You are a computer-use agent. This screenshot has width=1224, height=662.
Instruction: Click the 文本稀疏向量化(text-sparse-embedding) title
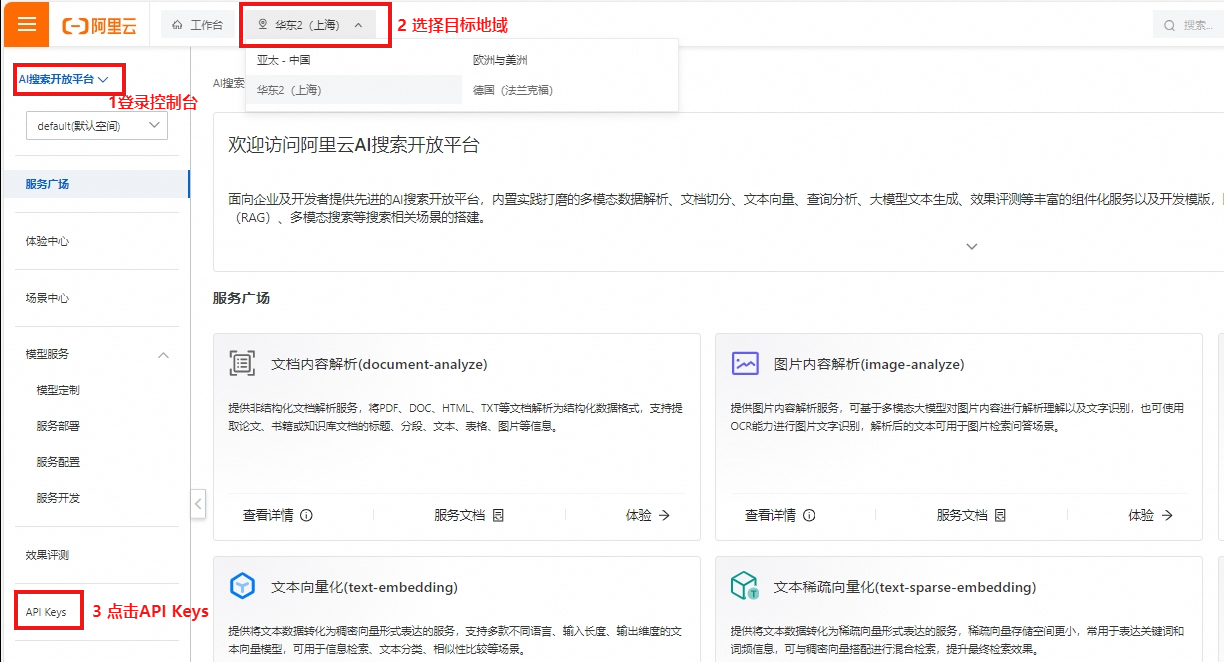coord(905,587)
